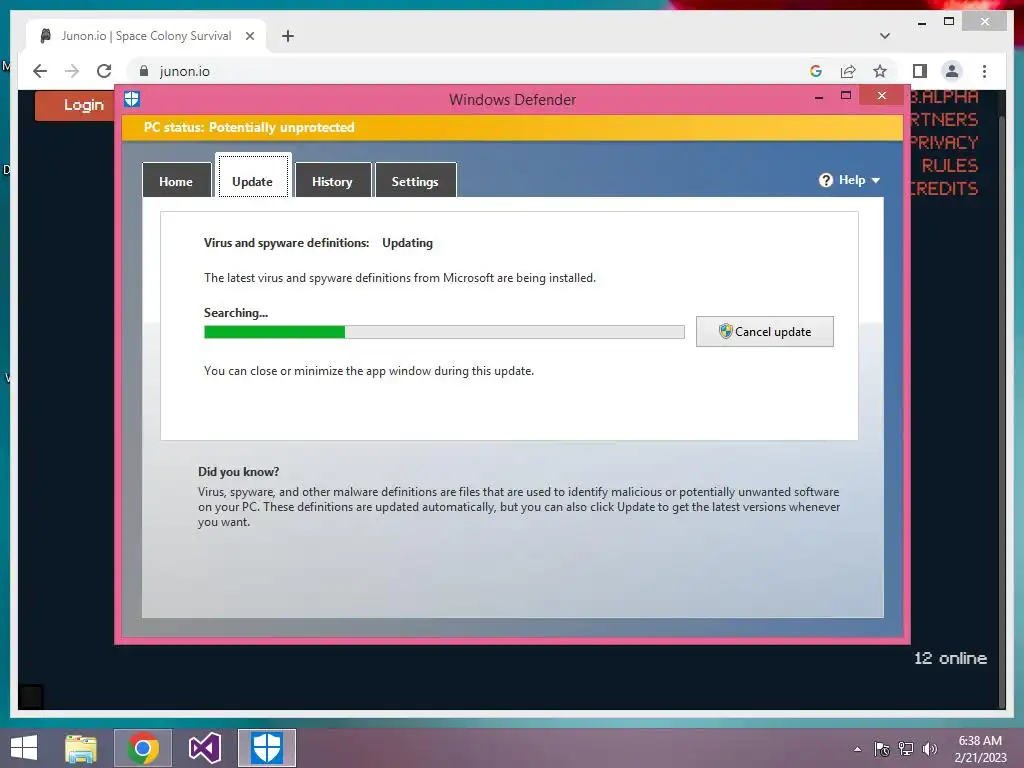1024x768 pixels.
Task: Open the Windows Start button
Action: tap(24, 748)
